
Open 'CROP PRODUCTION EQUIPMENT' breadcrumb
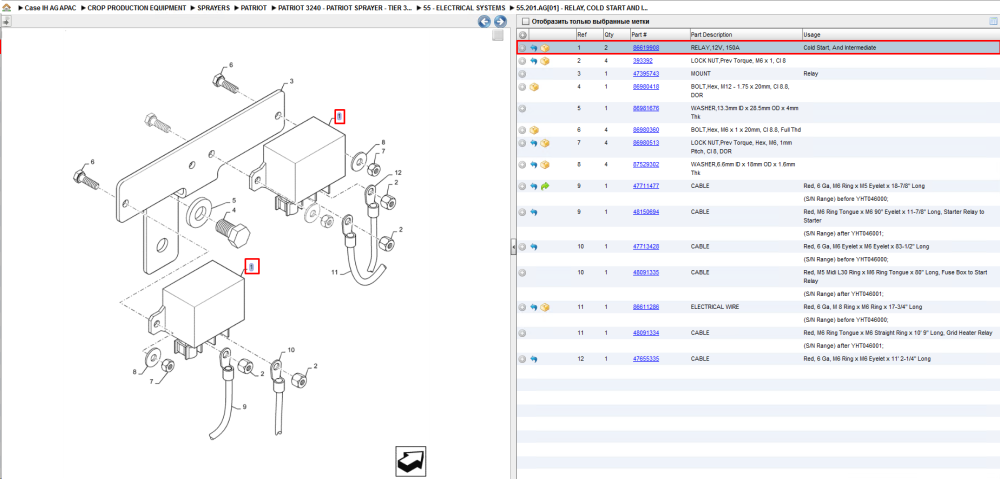tap(137, 8)
